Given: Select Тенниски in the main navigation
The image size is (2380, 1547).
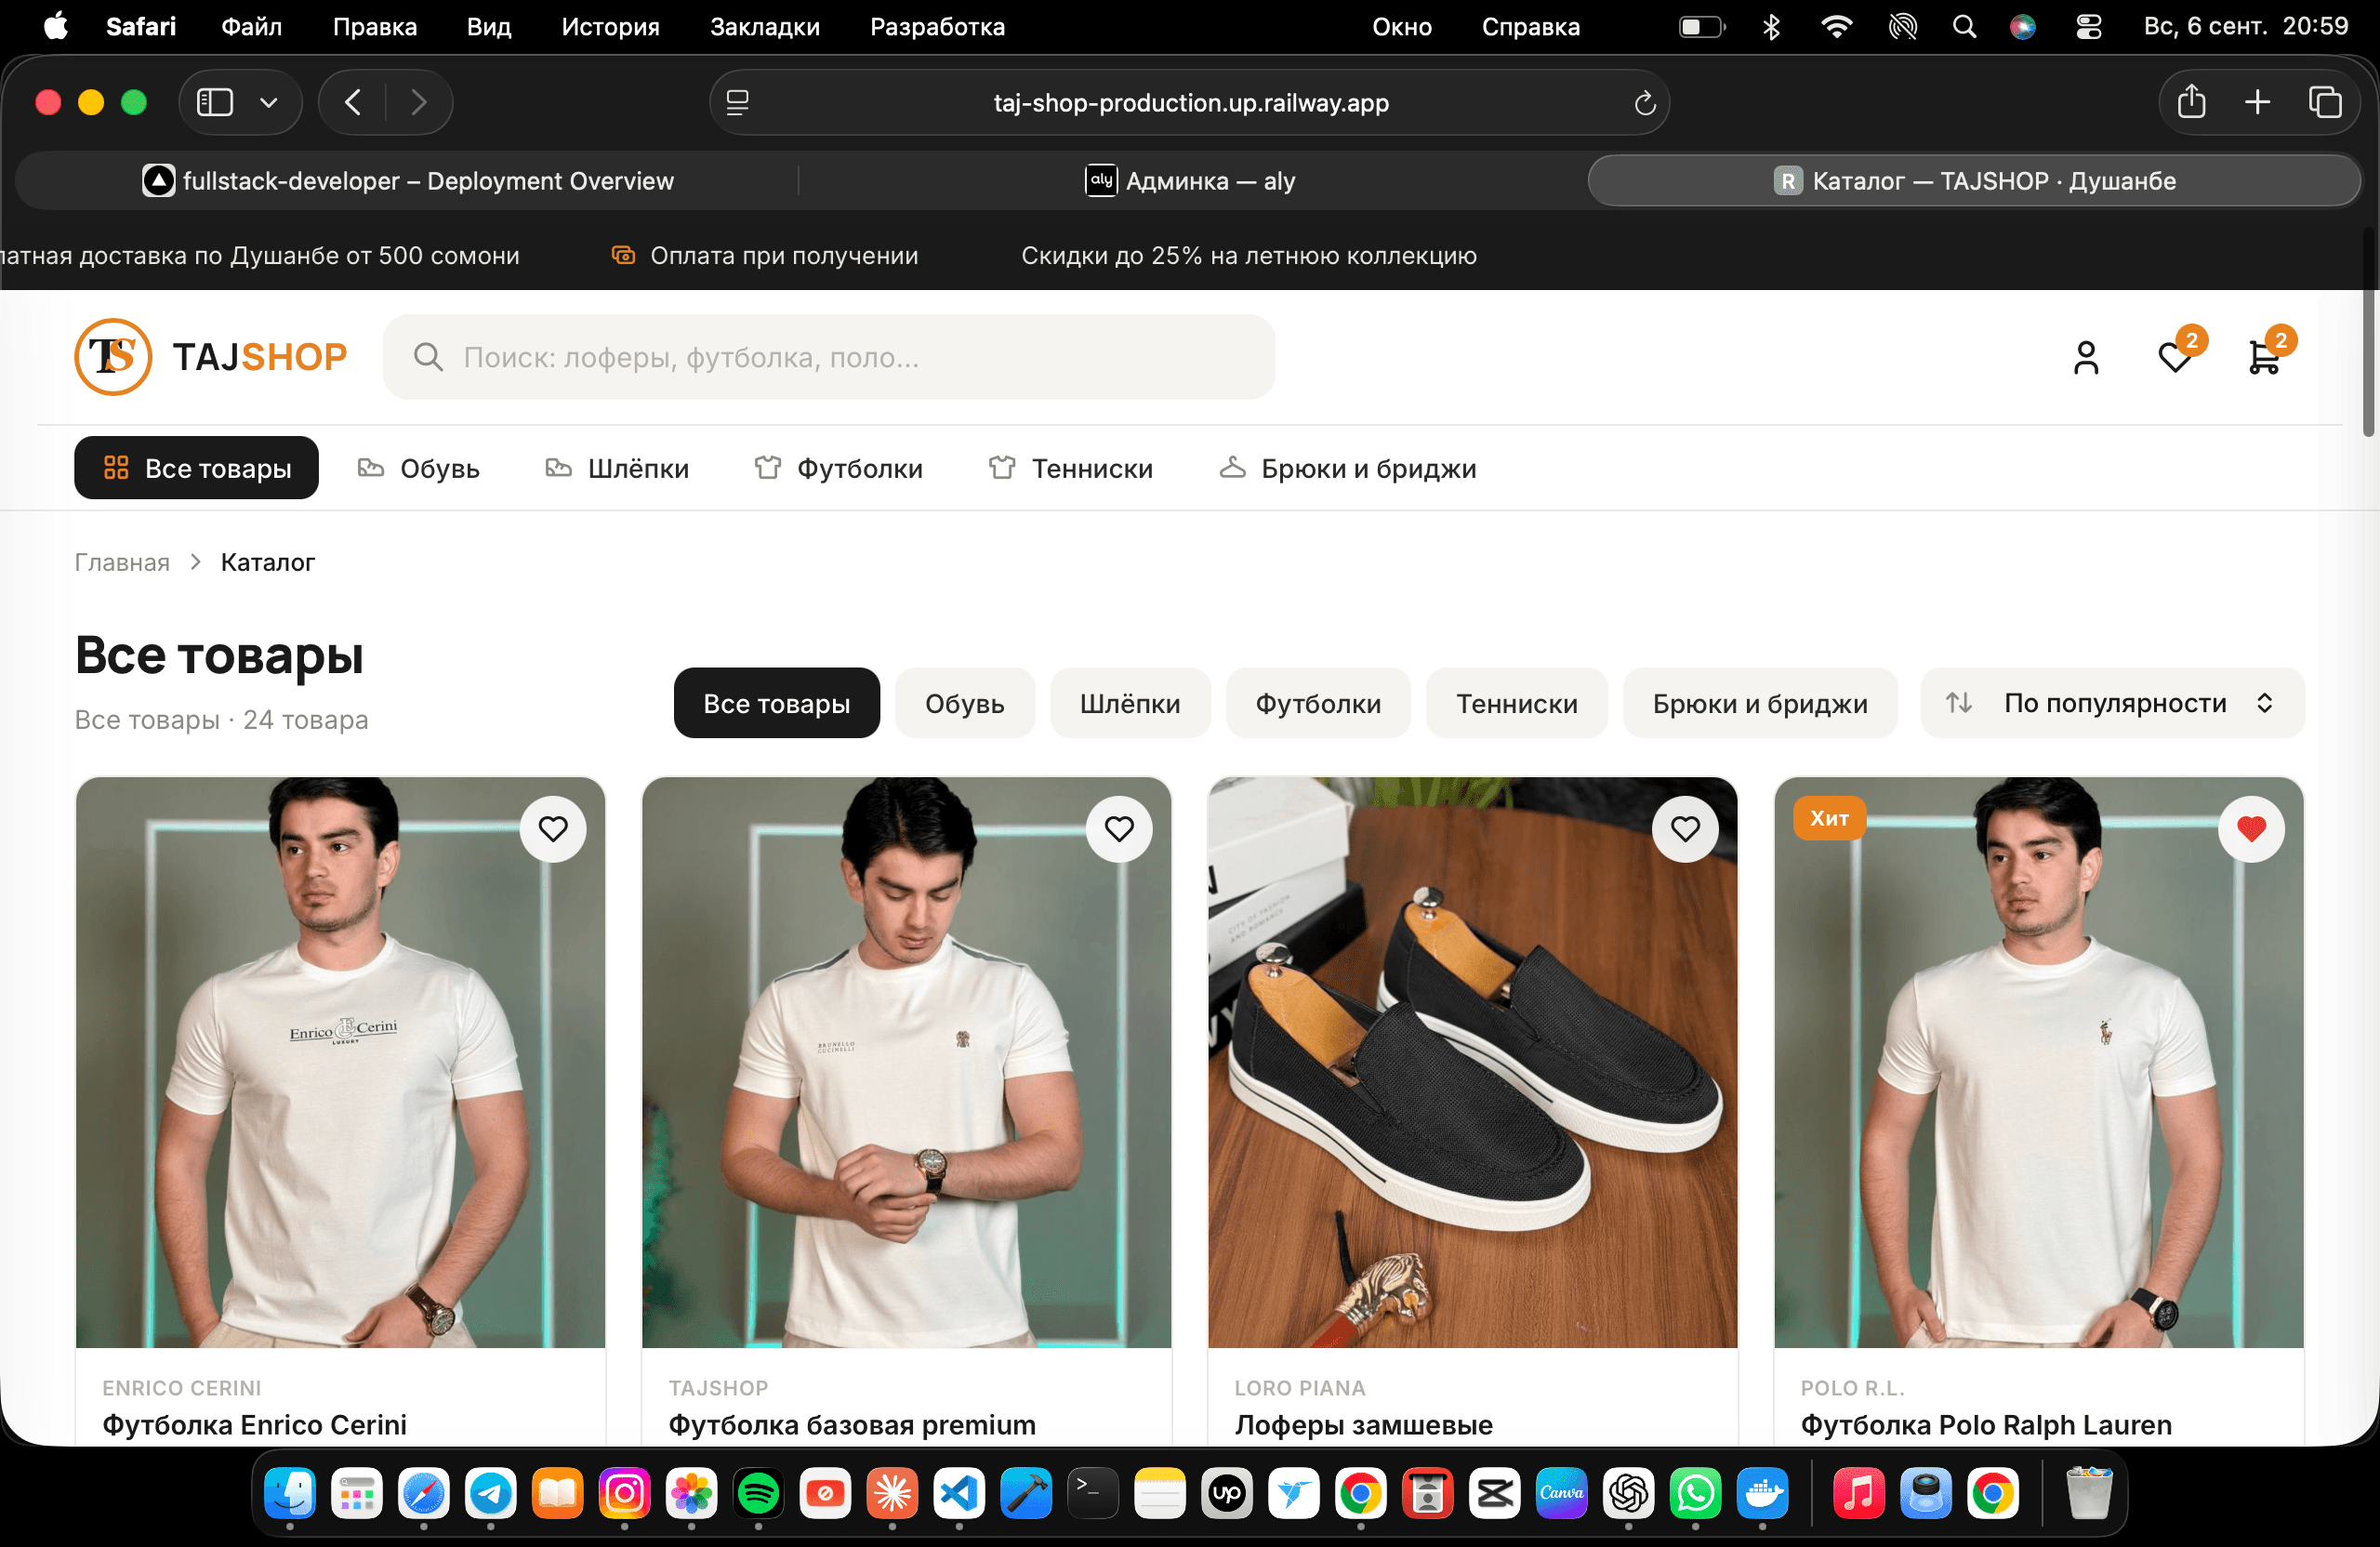Looking at the screenshot, I should (x=1070, y=468).
